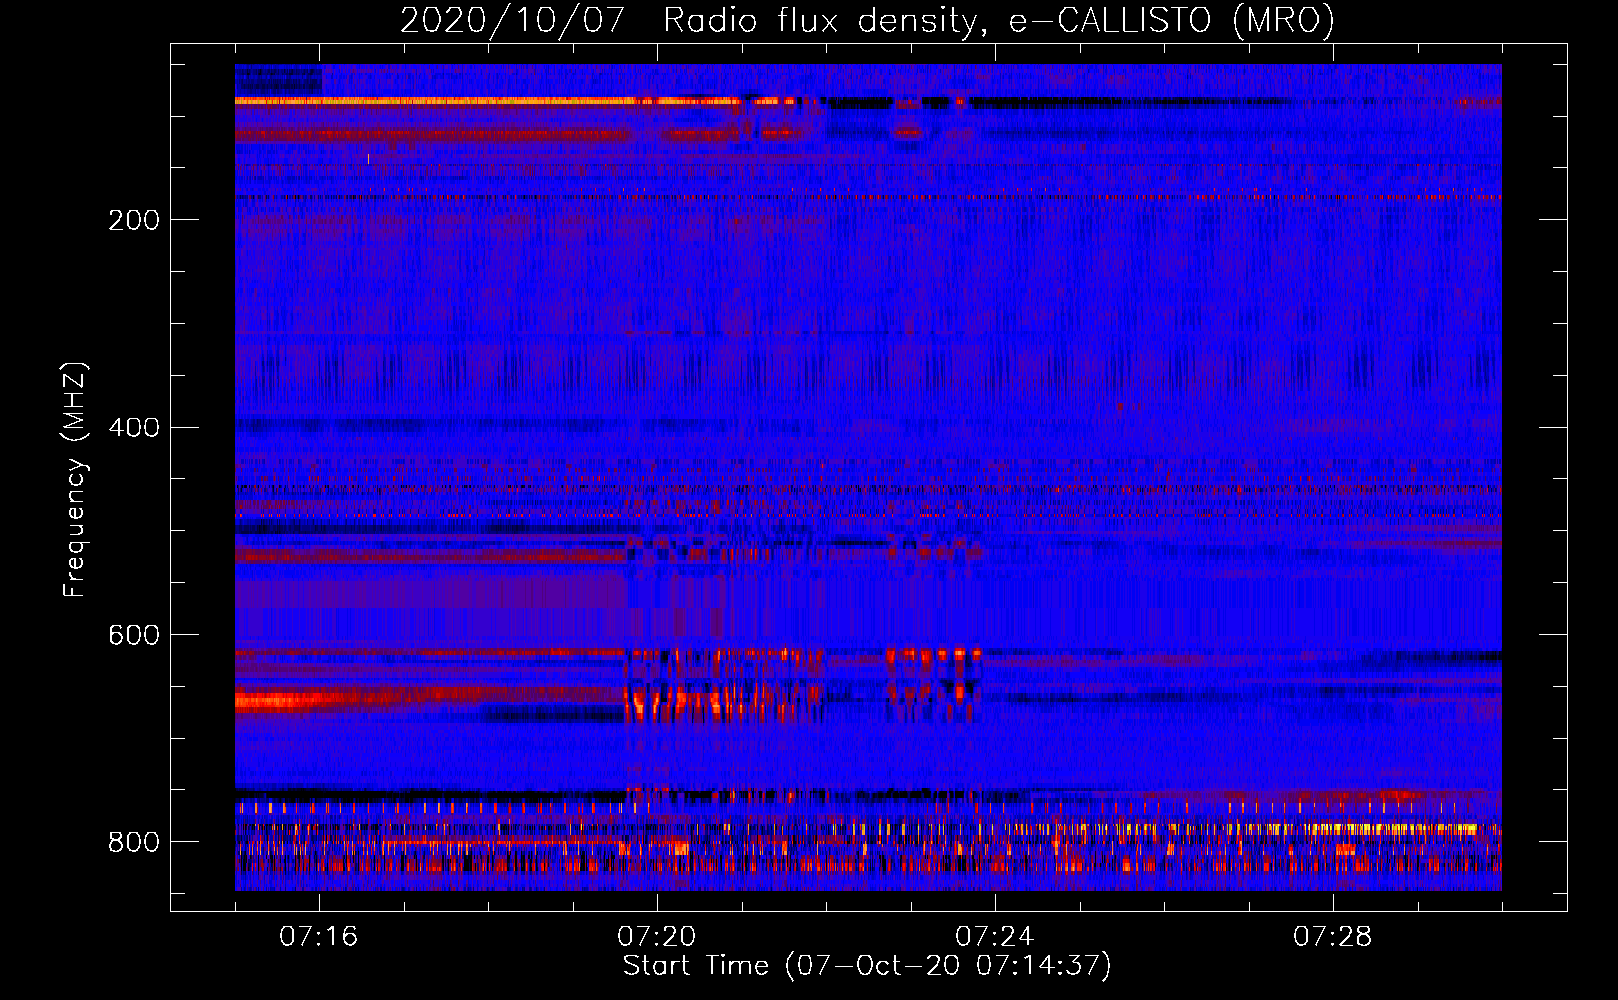1618x1000 pixels.
Task: Click the '07:20' time axis label
Action: (657, 937)
